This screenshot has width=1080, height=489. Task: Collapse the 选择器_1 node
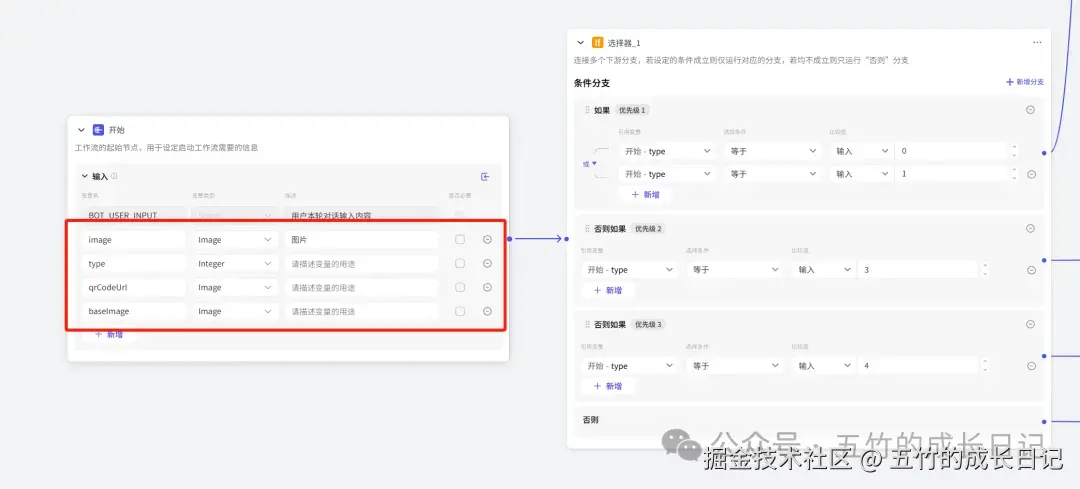click(x=580, y=43)
